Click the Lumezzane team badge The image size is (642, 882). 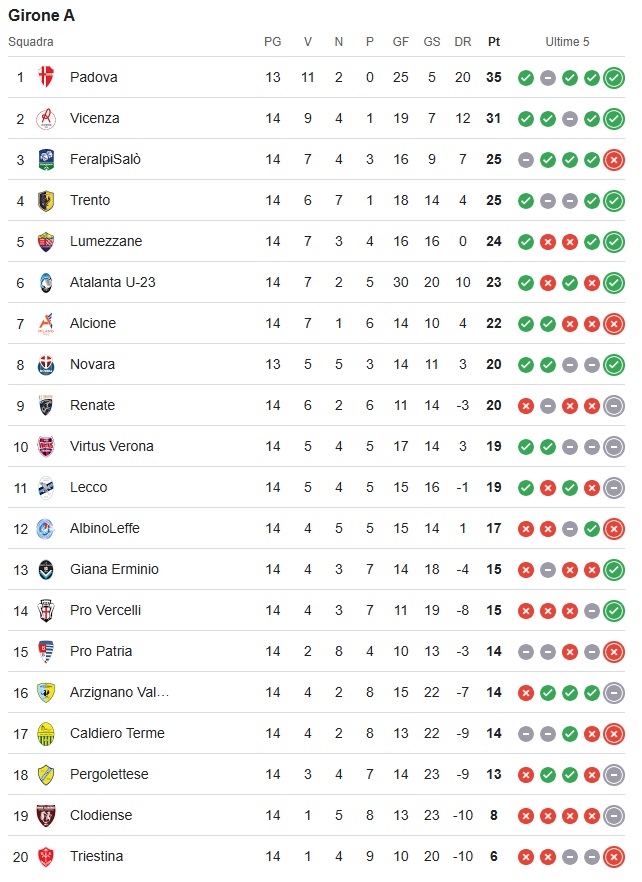(x=46, y=241)
